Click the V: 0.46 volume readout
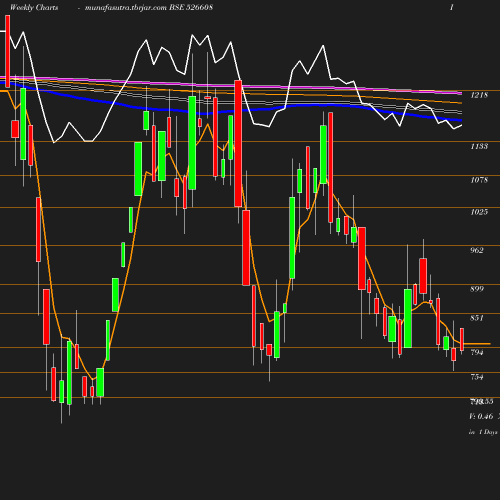The width and height of the screenshot is (500, 500). point(481,416)
